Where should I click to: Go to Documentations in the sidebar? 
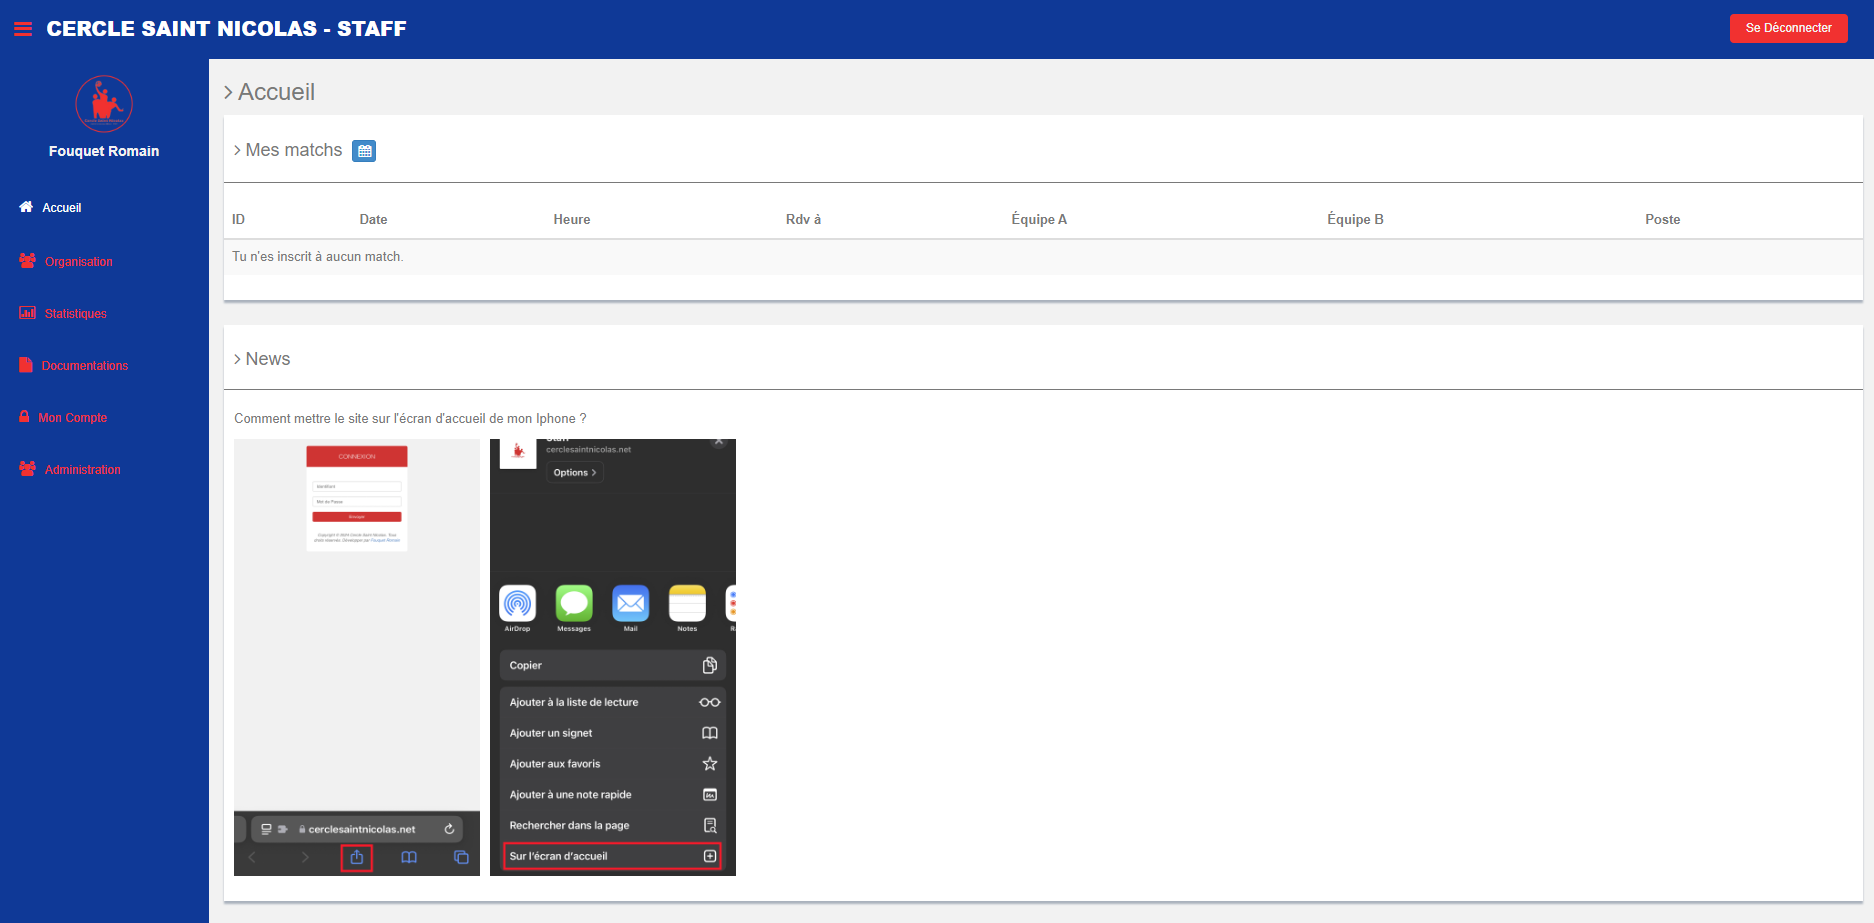[x=85, y=366]
